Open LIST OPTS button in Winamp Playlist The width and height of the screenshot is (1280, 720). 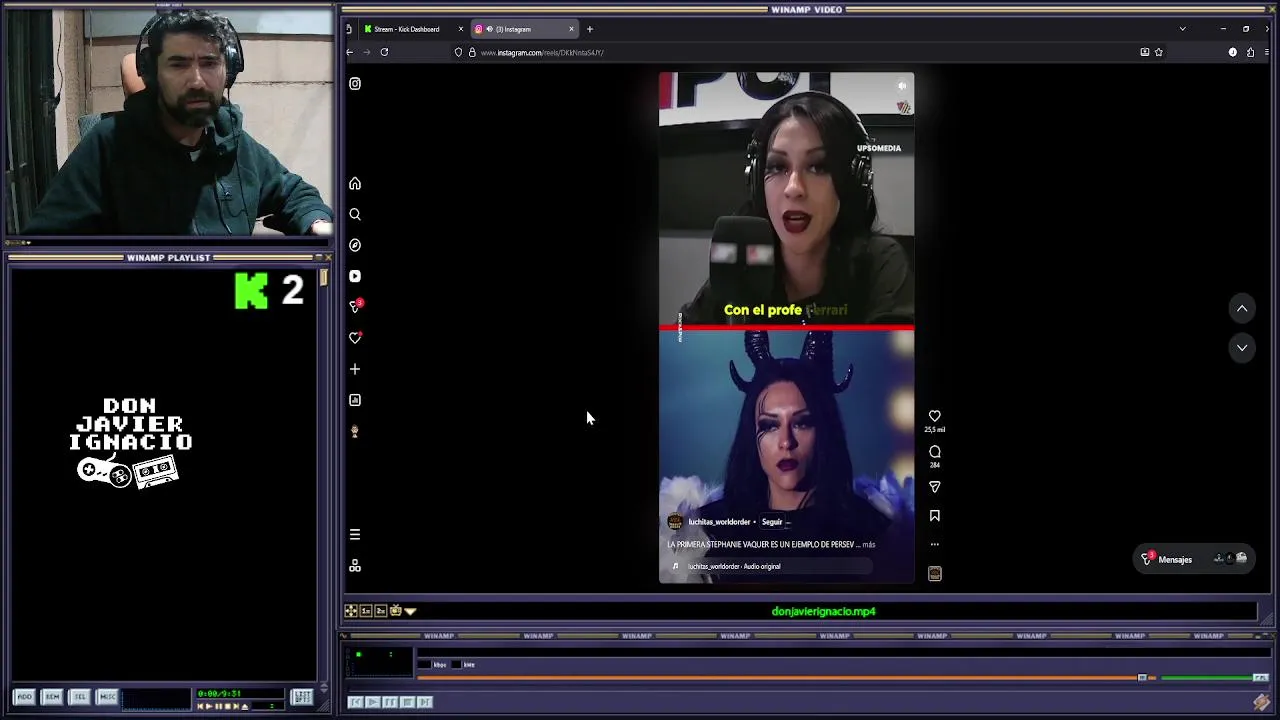(302, 697)
